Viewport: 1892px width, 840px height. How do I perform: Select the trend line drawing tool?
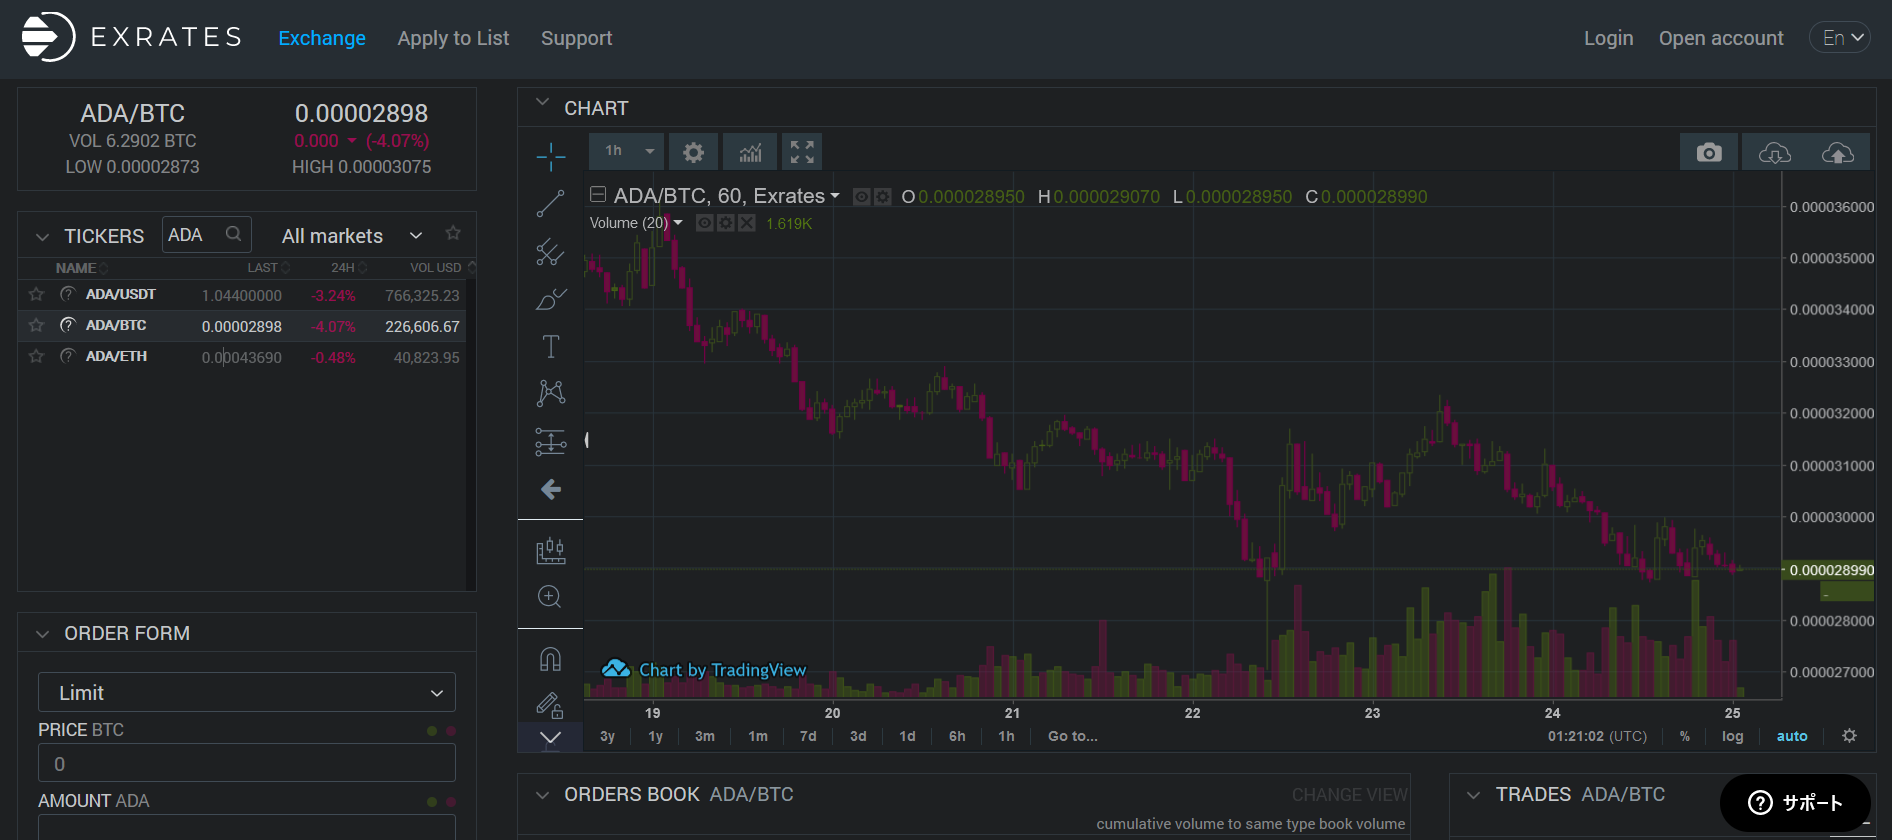tap(550, 204)
